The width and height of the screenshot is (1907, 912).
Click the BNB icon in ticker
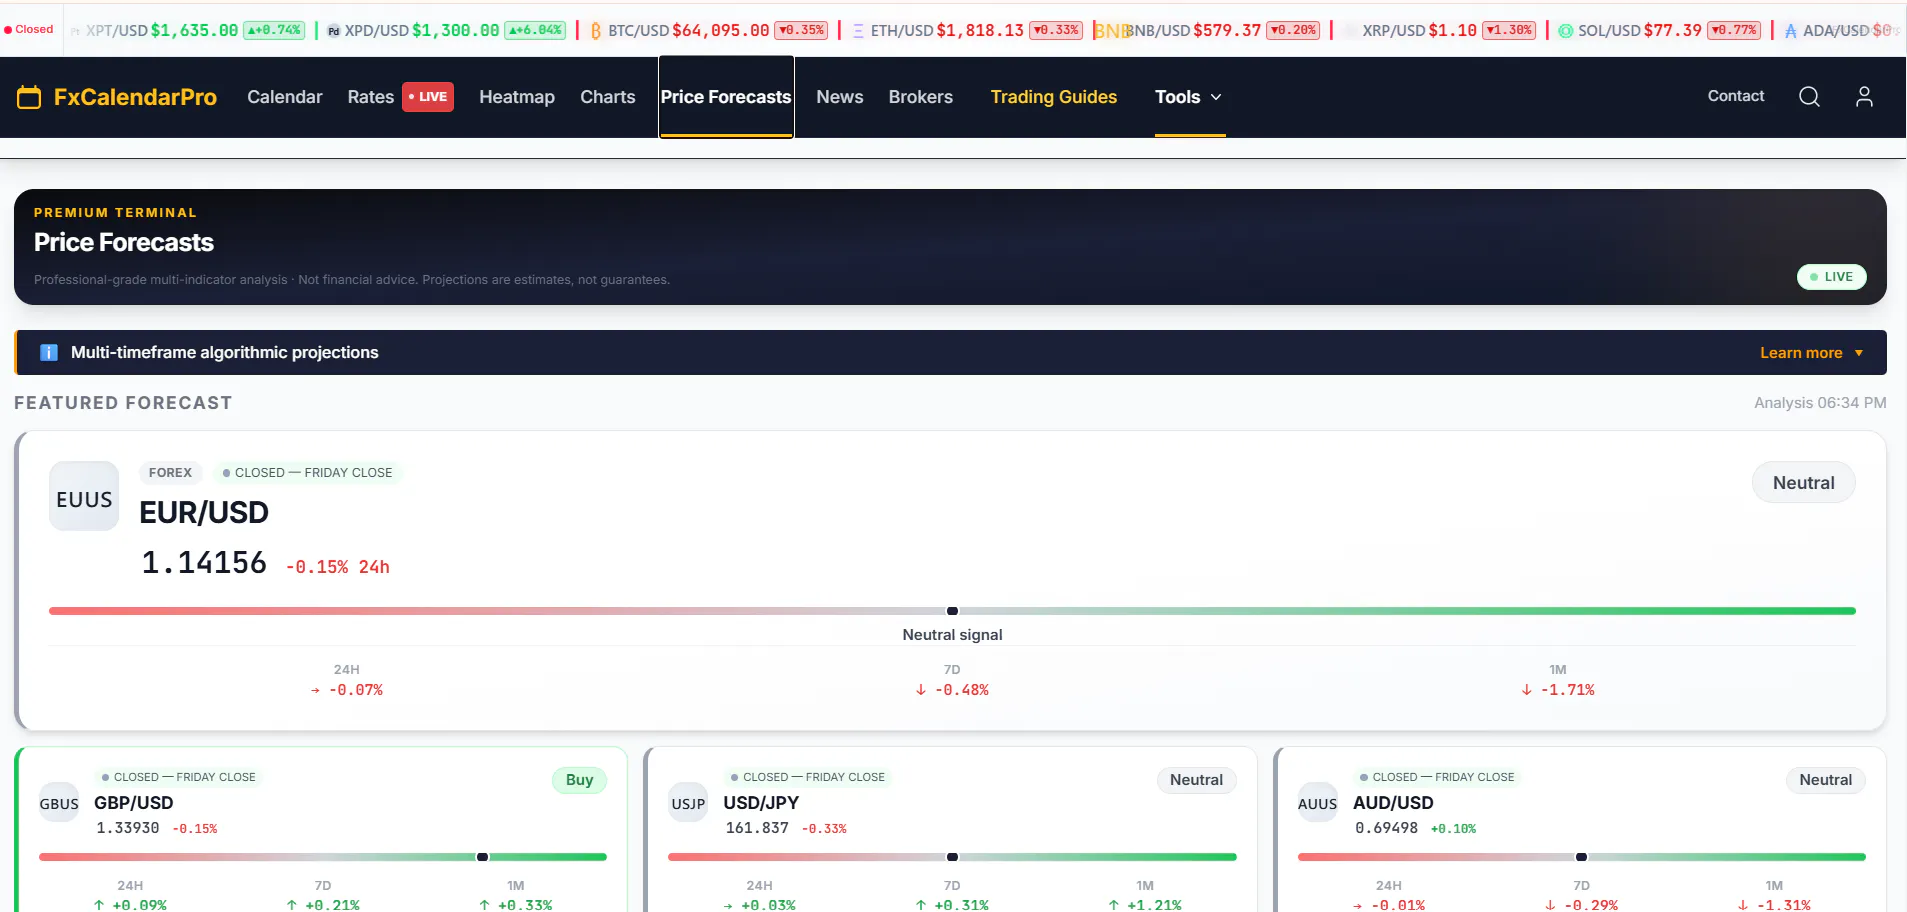(x=1110, y=31)
